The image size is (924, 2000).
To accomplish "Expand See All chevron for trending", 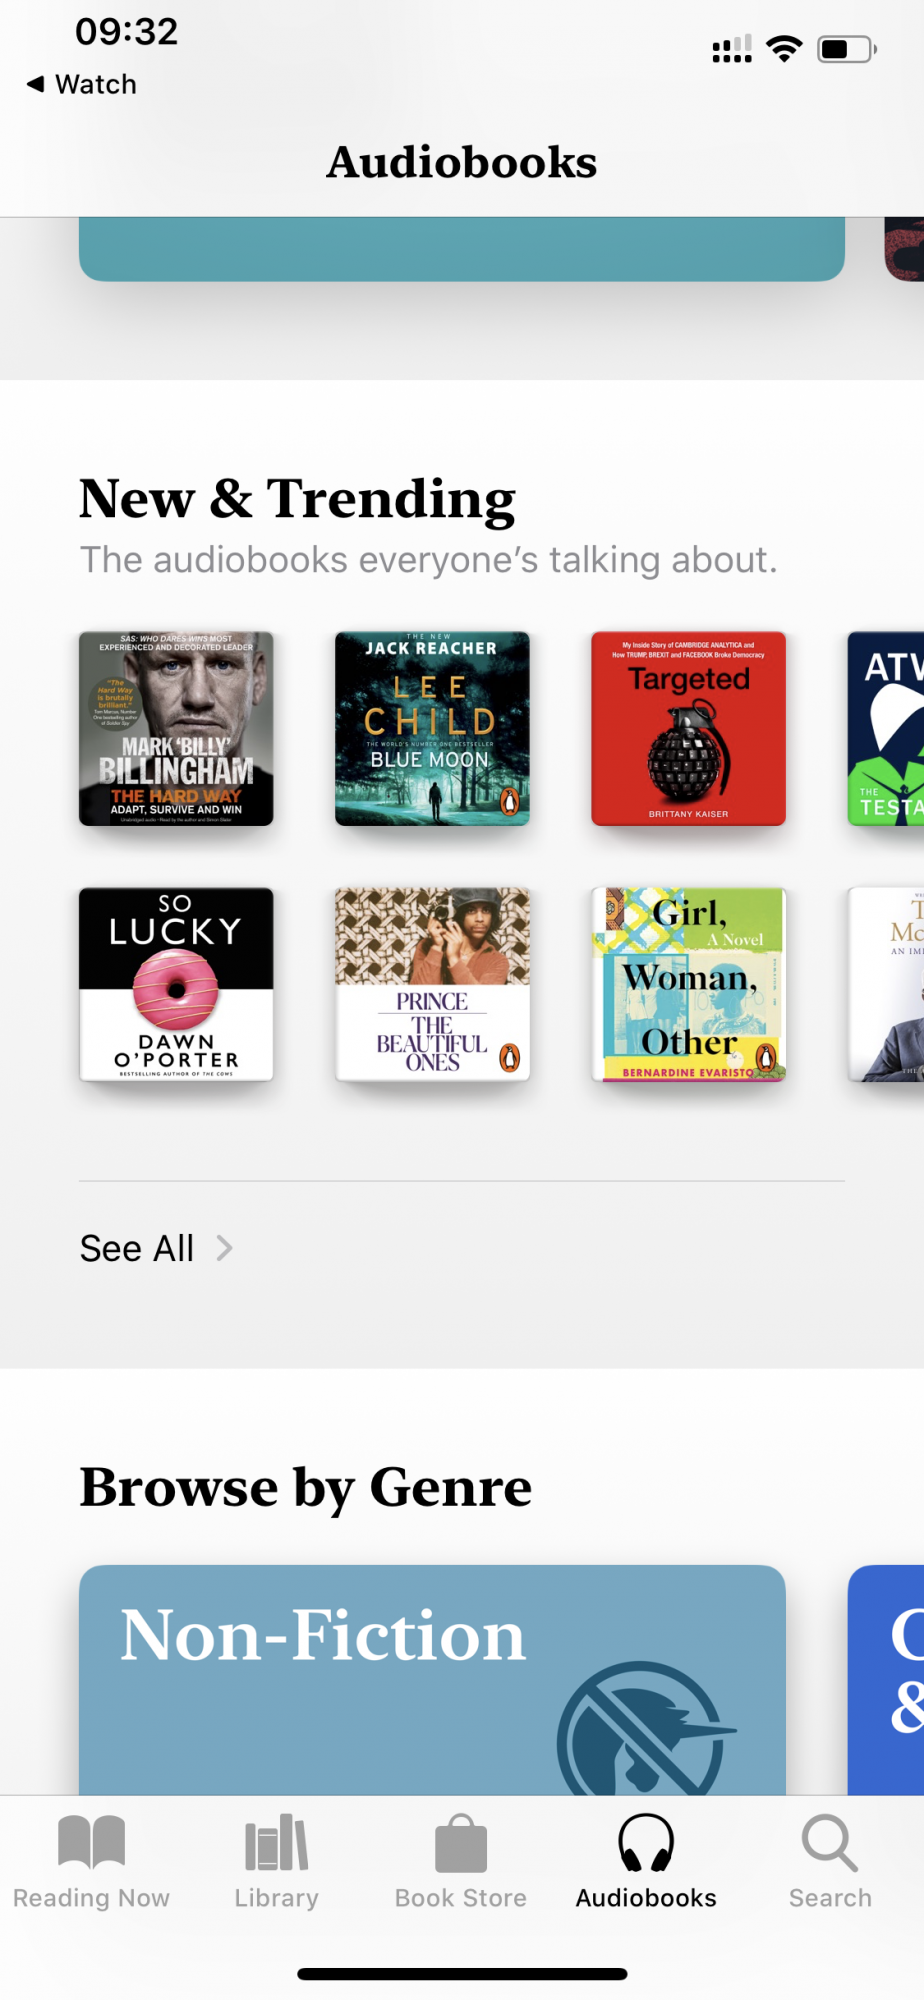I will click(x=225, y=1248).
